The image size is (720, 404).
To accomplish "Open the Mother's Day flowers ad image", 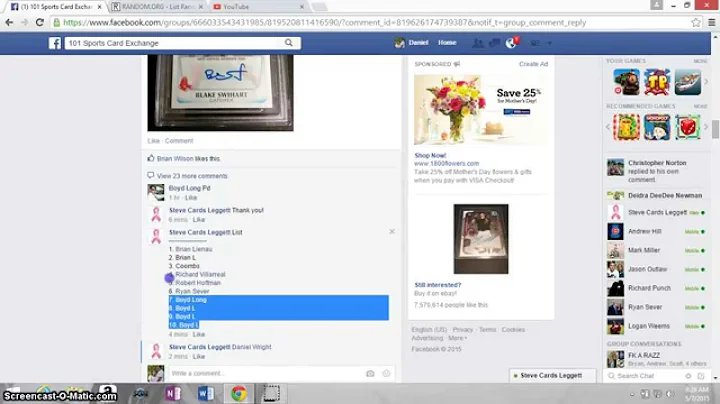I will (480, 110).
